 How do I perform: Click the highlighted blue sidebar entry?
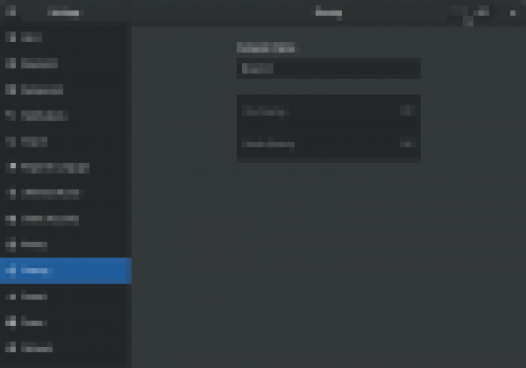click(x=66, y=271)
